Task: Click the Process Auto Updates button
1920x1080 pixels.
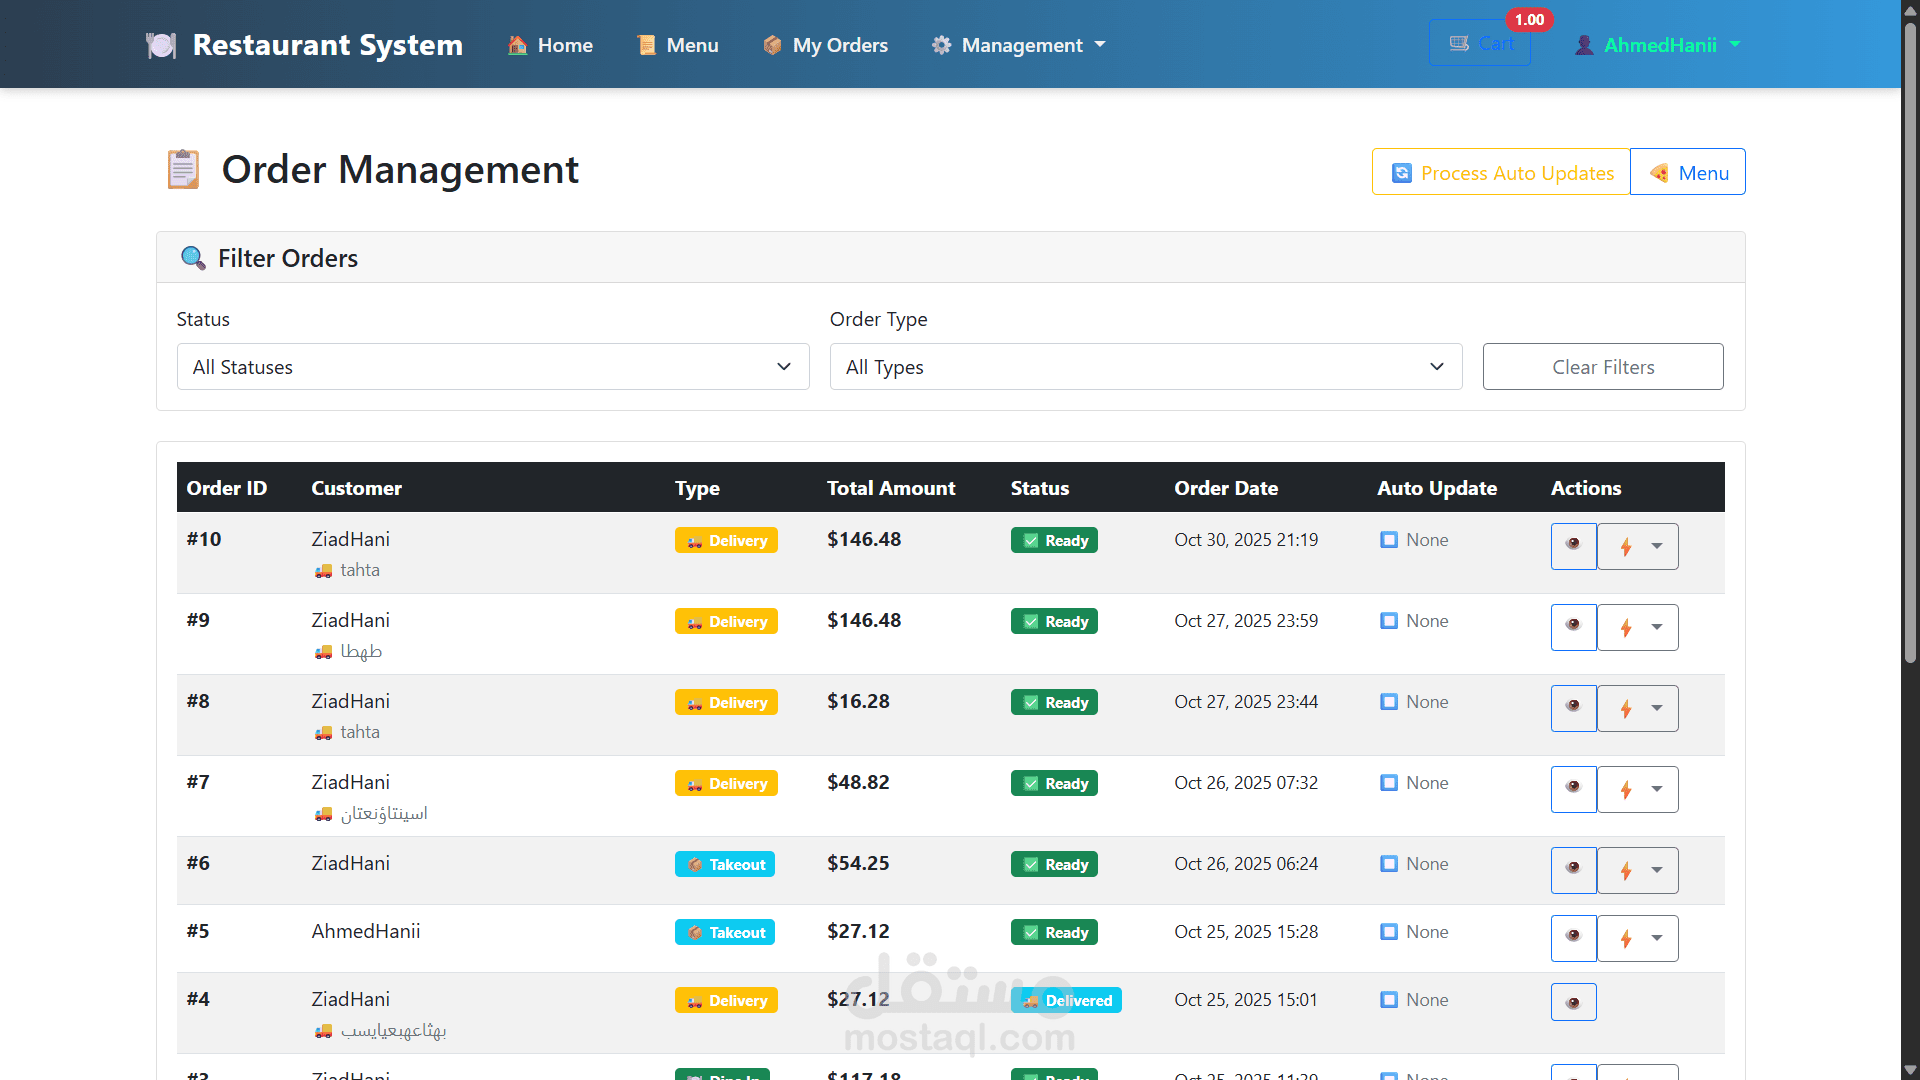Action: point(1501,172)
